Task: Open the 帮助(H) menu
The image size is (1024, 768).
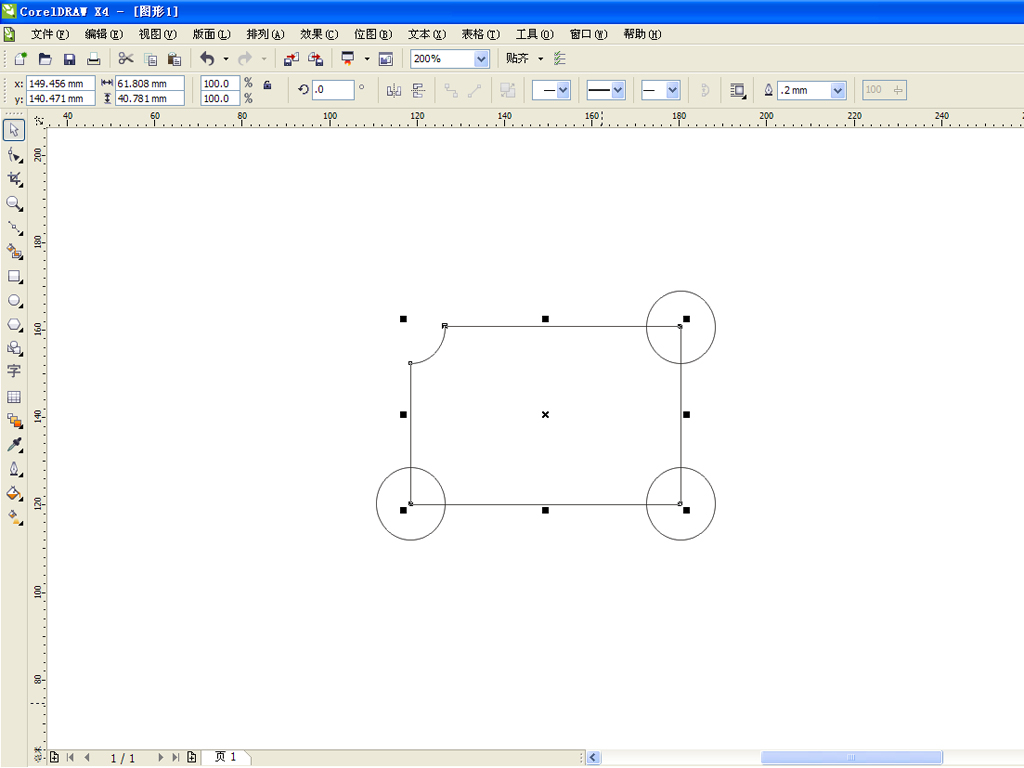Action: point(642,34)
